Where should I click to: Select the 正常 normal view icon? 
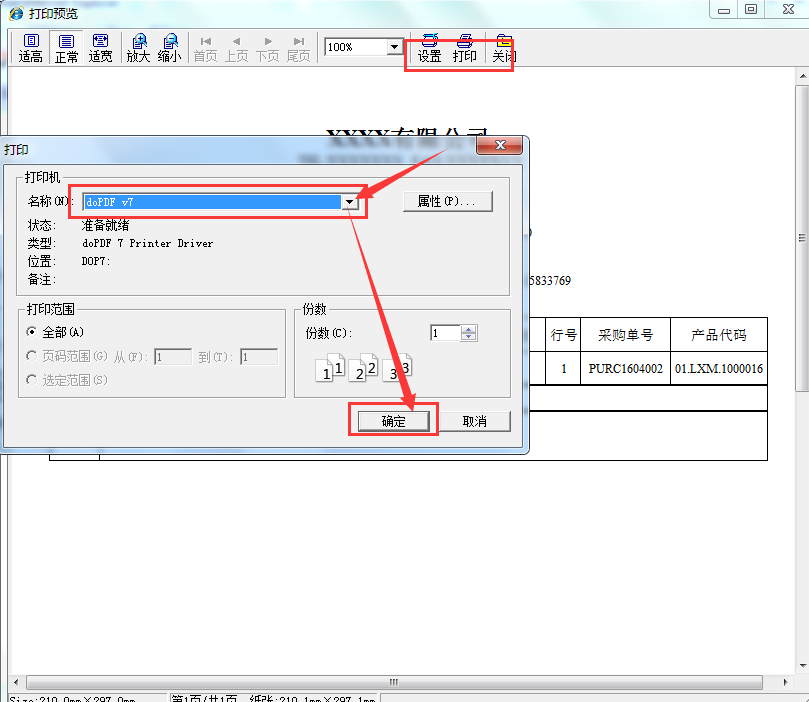[66, 47]
